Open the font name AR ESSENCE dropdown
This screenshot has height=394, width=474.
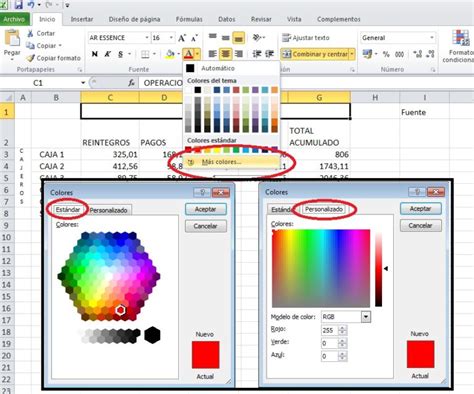[147, 38]
